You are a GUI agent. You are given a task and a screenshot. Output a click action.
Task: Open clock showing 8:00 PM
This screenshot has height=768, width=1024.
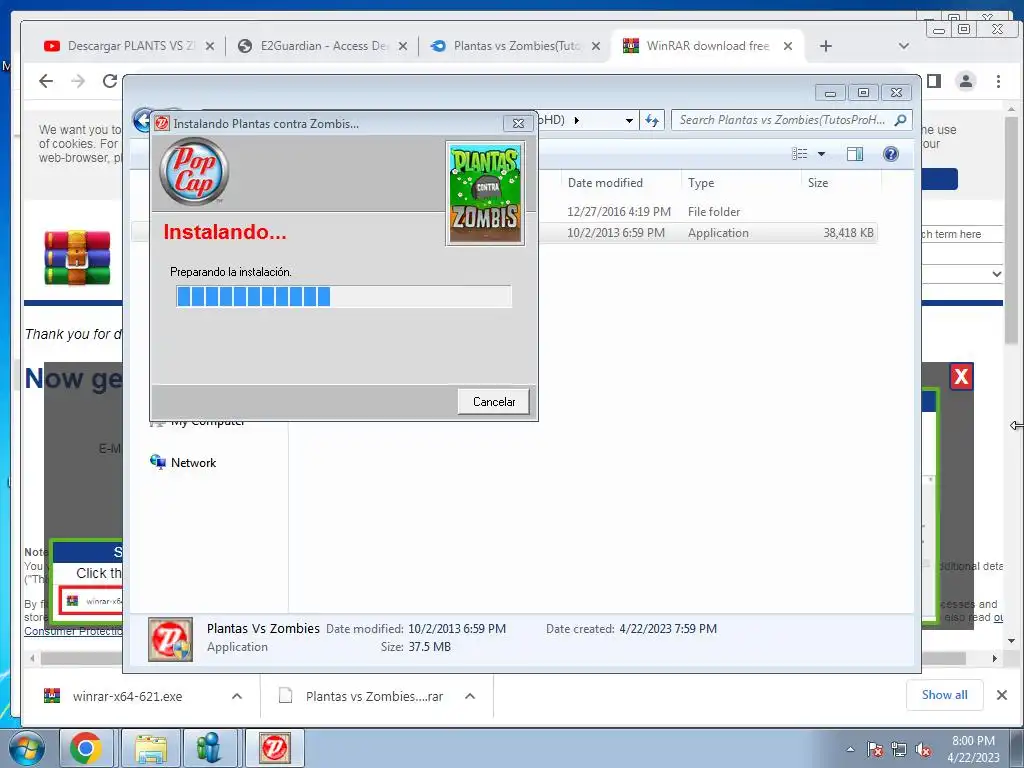click(973, 749)
